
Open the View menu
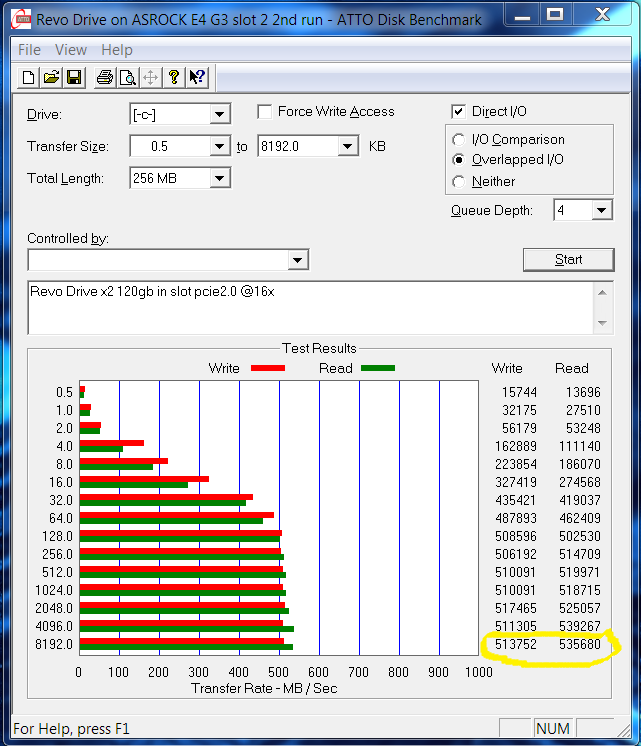click(x=71, y=49)
